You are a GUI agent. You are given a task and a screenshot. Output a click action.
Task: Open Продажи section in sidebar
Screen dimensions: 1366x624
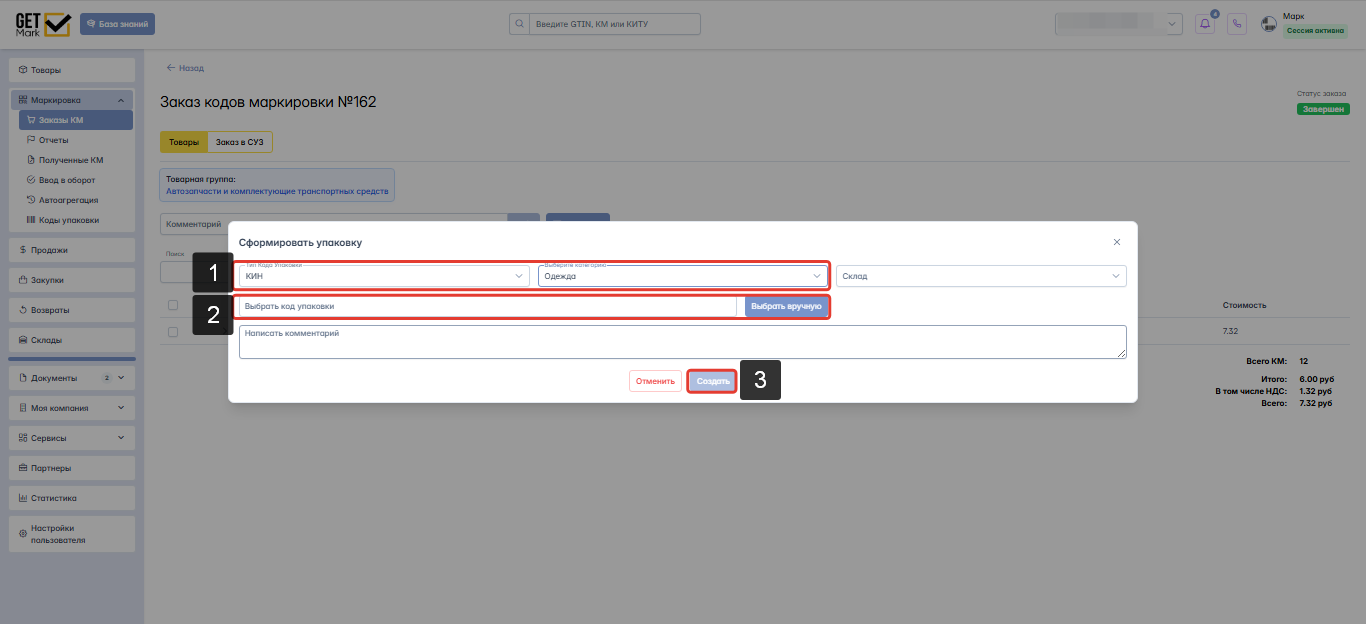[72, 250]
